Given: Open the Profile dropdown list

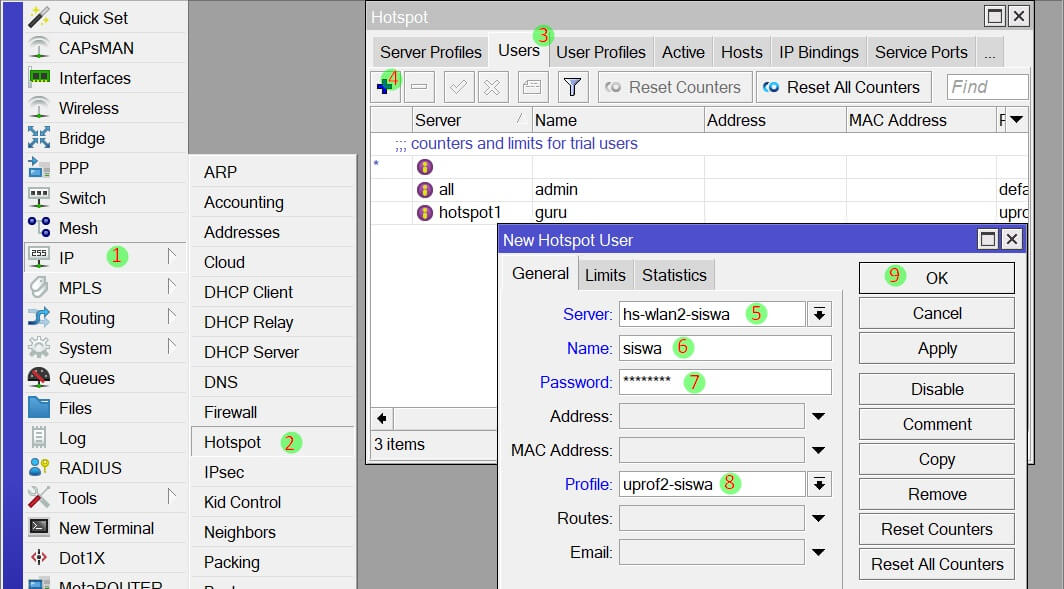Looking at the screenshot, I should coord(819,484).
